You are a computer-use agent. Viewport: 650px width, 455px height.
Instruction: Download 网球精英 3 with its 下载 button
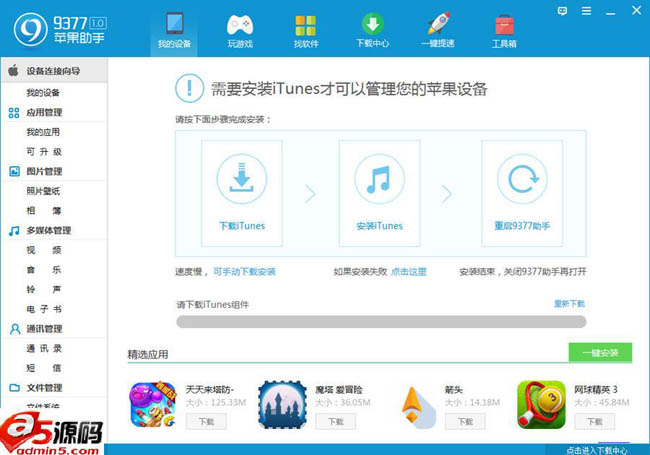pyautogui.click(x=595, y=422)
